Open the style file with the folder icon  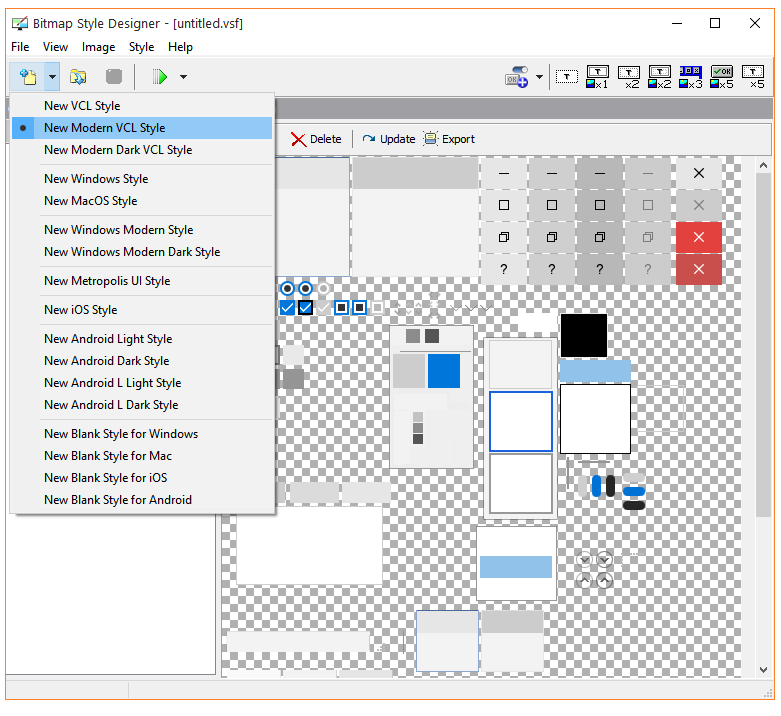click(78, 77)
